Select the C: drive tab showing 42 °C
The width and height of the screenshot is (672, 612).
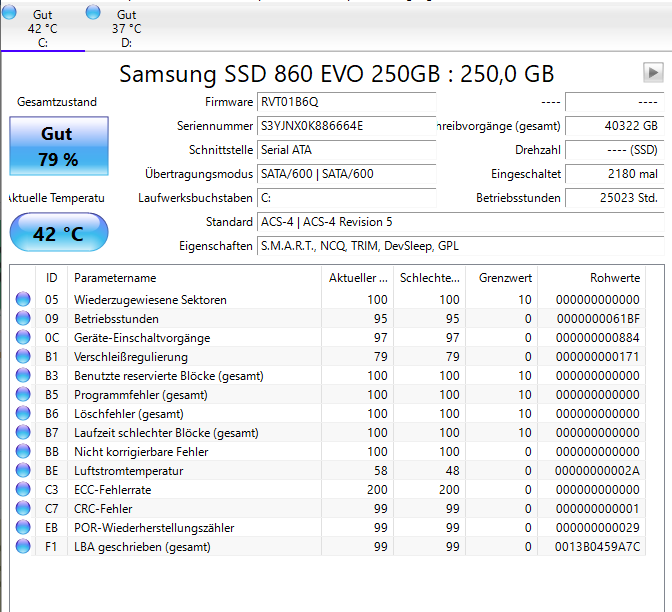42,29
